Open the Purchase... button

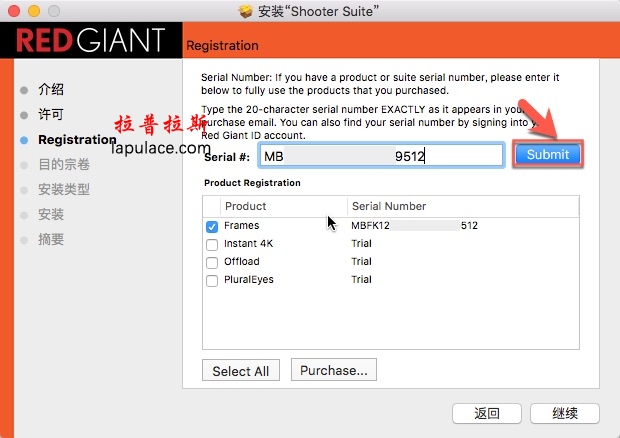click(334, 370)
